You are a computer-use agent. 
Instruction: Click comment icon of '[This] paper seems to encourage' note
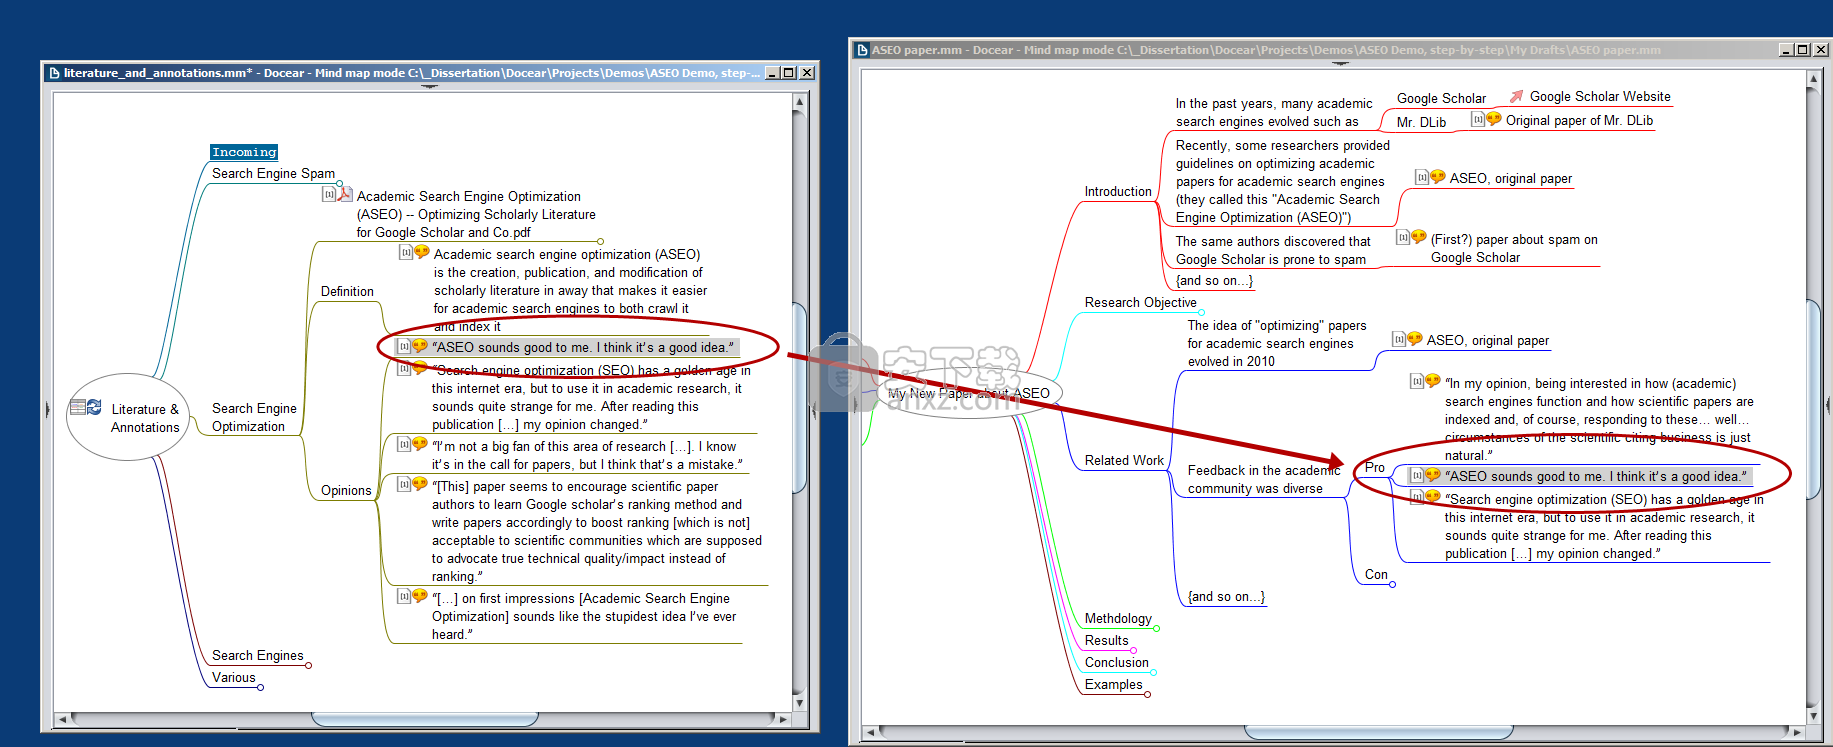coord(419,484)
